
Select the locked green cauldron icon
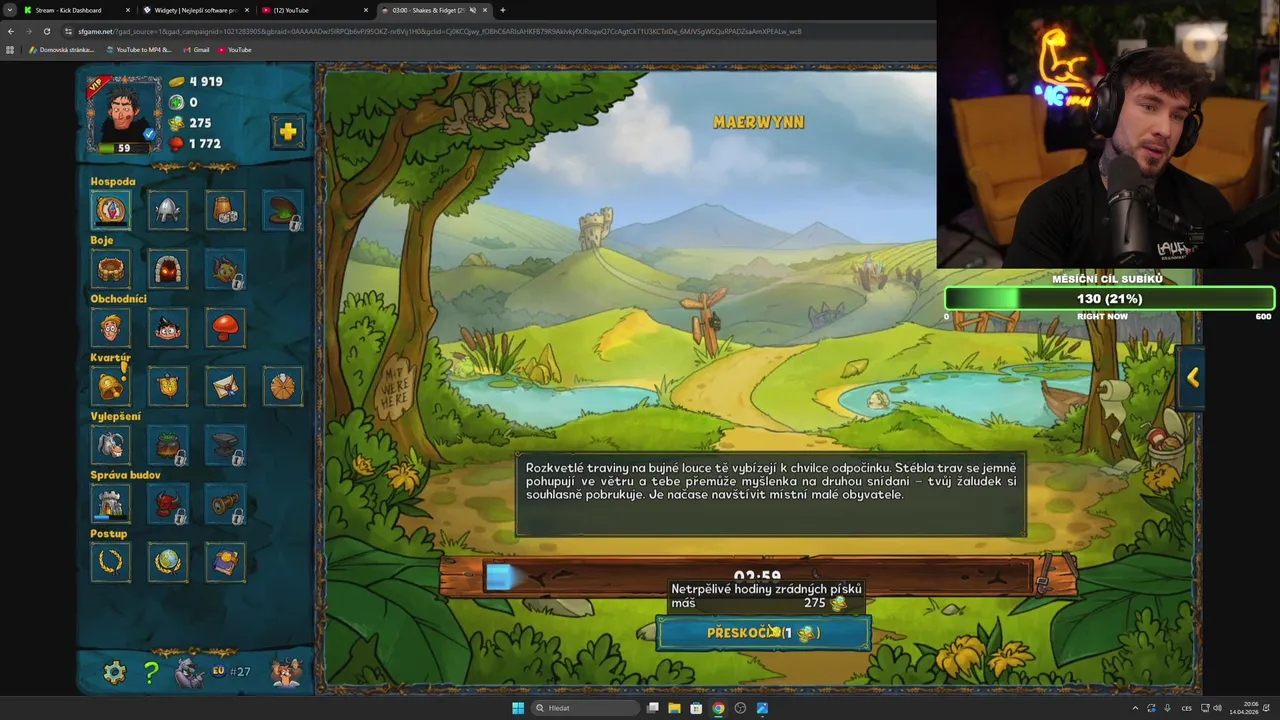pyautogui.click(x=168, y=445)
